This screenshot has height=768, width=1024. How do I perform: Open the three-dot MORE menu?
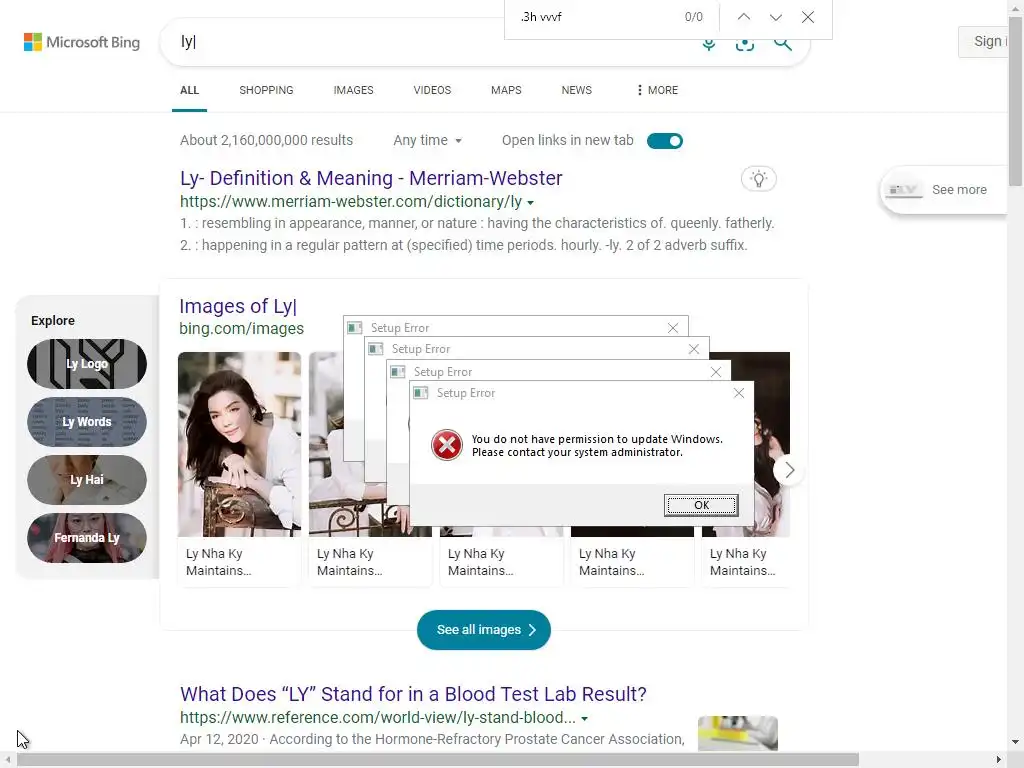pyautogui.click(x=658, y=90)
